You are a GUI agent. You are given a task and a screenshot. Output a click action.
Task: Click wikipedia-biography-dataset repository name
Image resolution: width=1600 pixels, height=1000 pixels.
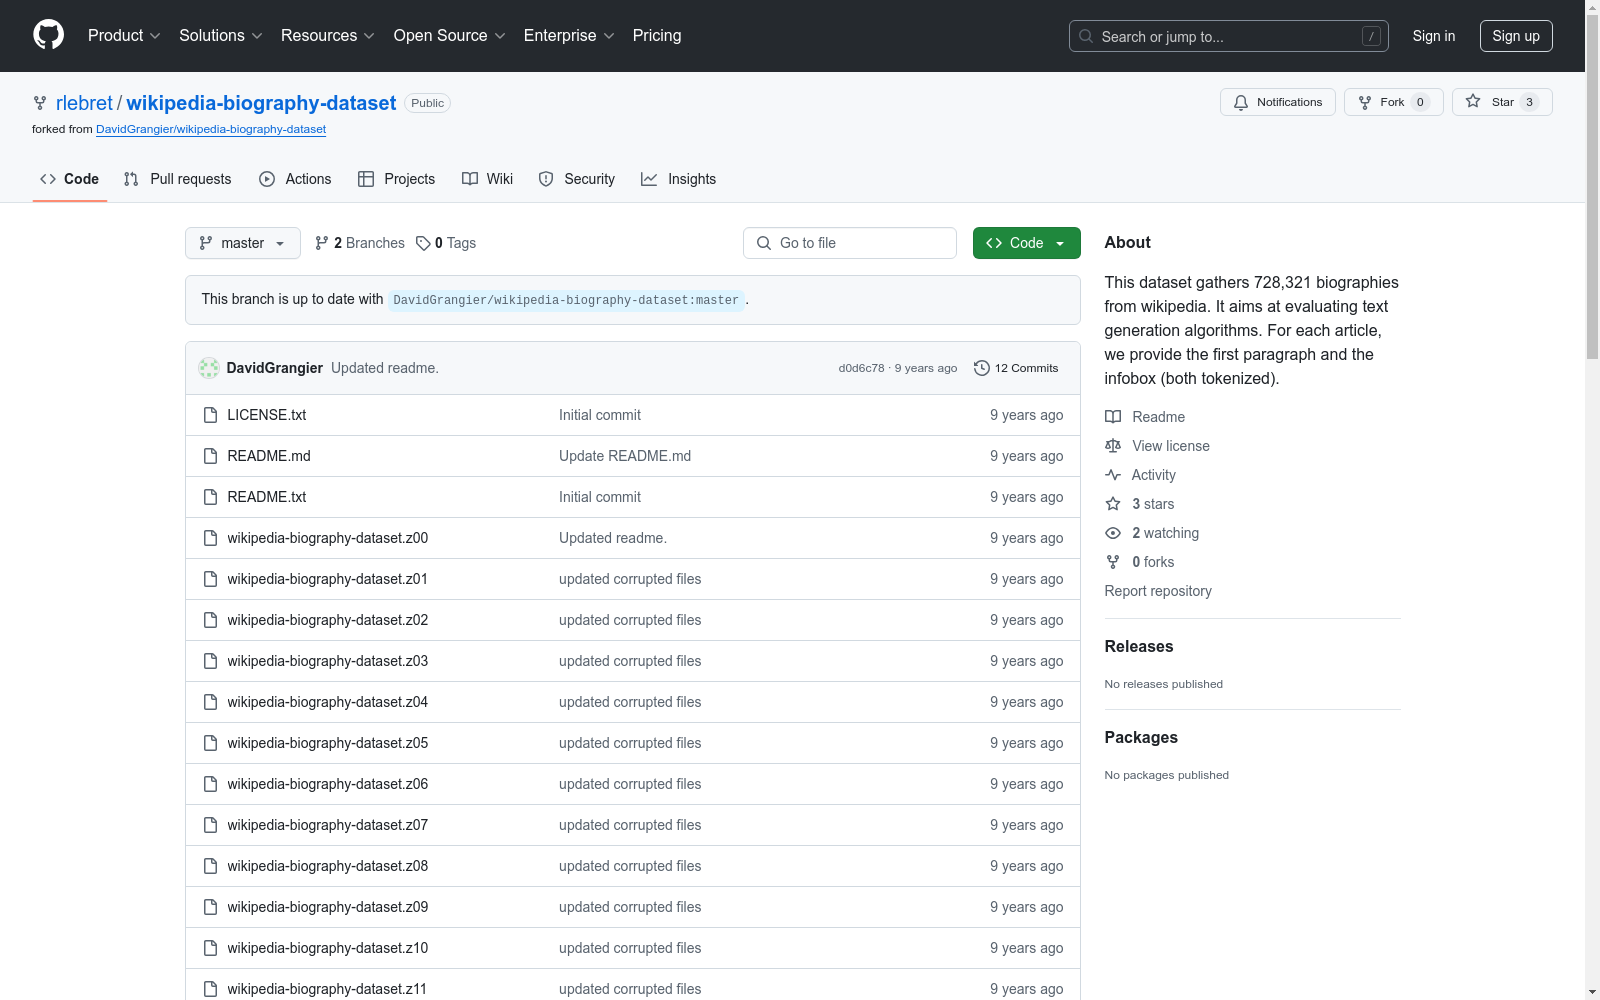click(x=261, y=103)
